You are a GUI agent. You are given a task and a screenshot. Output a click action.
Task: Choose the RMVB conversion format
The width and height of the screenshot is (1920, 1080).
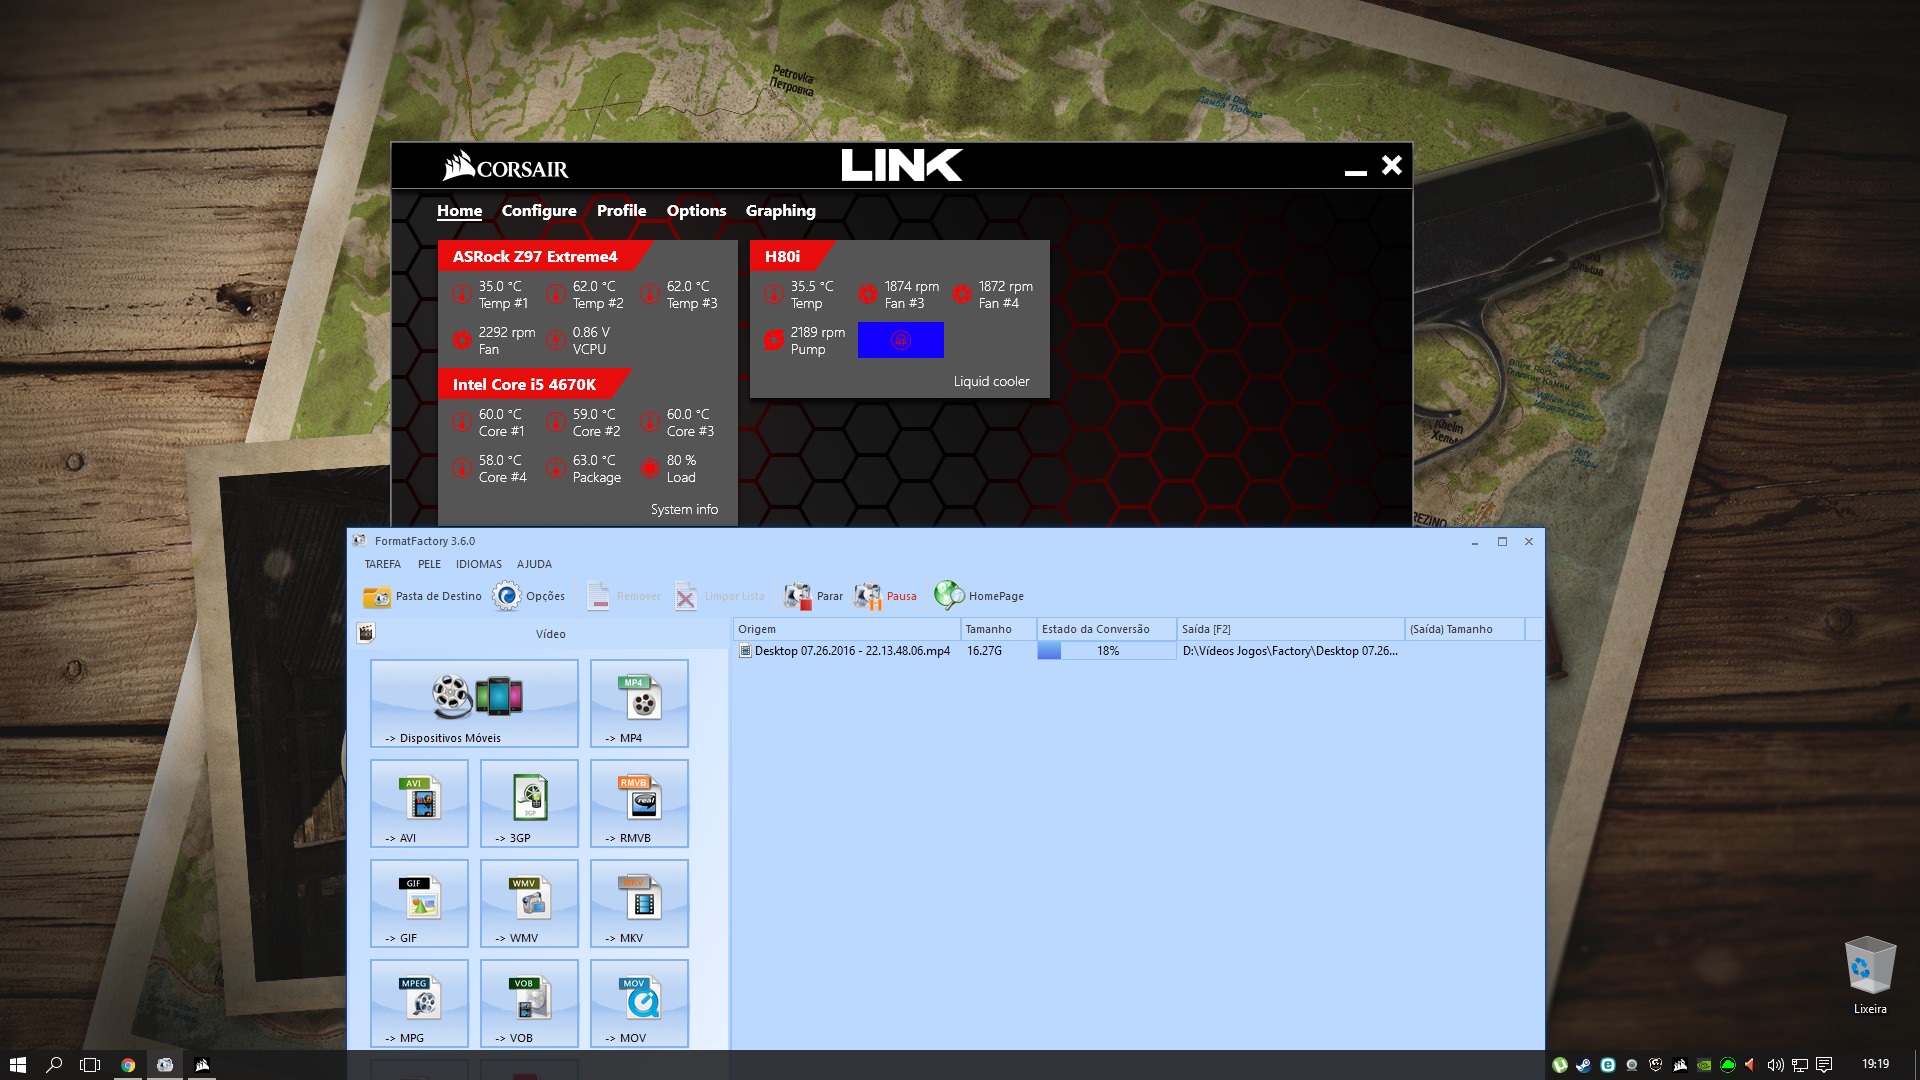click(x=639, y=803)
